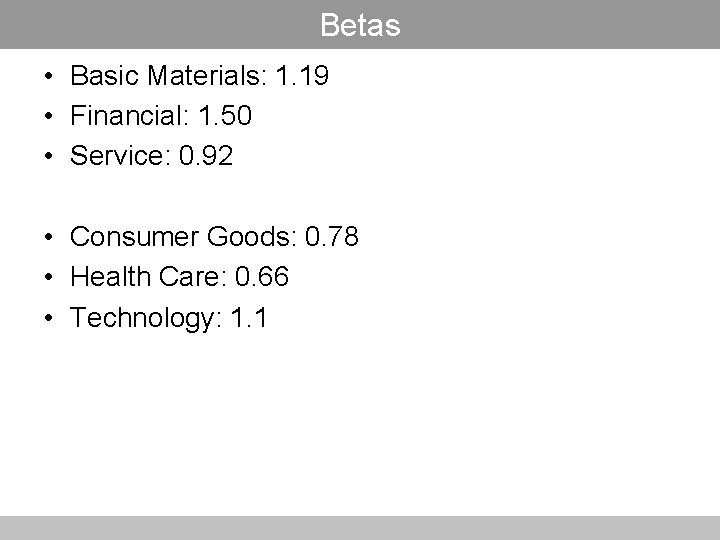
Task: Click the 0.78 beta value
Action: point(332,237)
